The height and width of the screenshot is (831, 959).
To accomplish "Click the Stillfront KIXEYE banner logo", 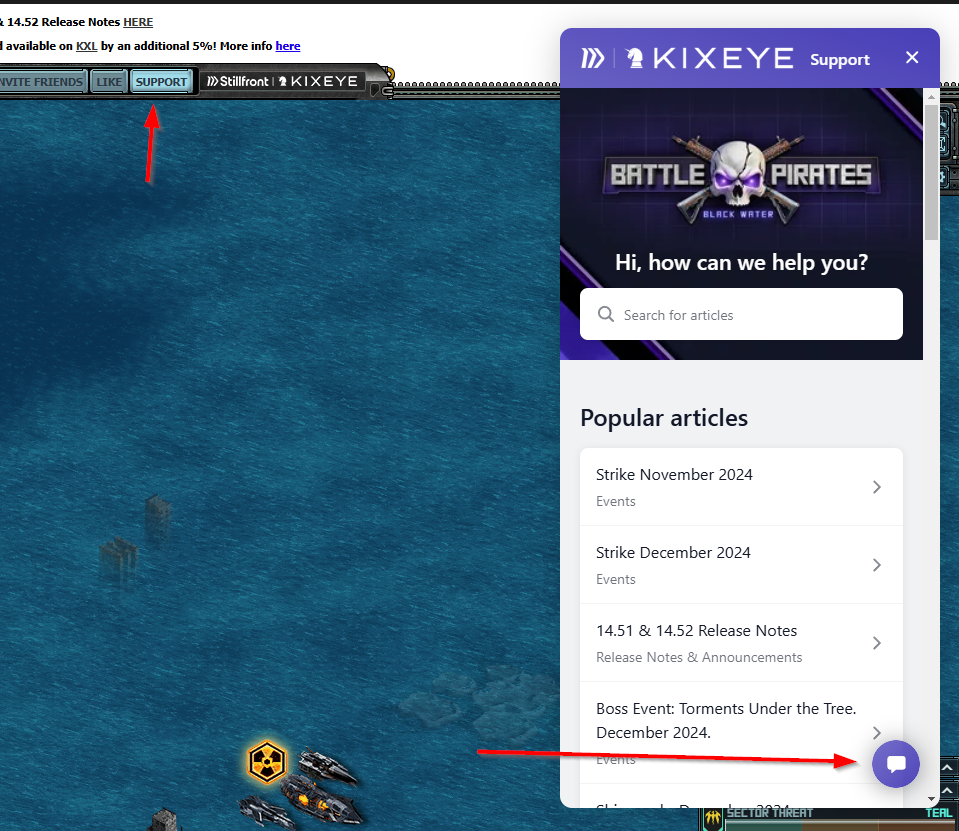I will pos(282,81).
